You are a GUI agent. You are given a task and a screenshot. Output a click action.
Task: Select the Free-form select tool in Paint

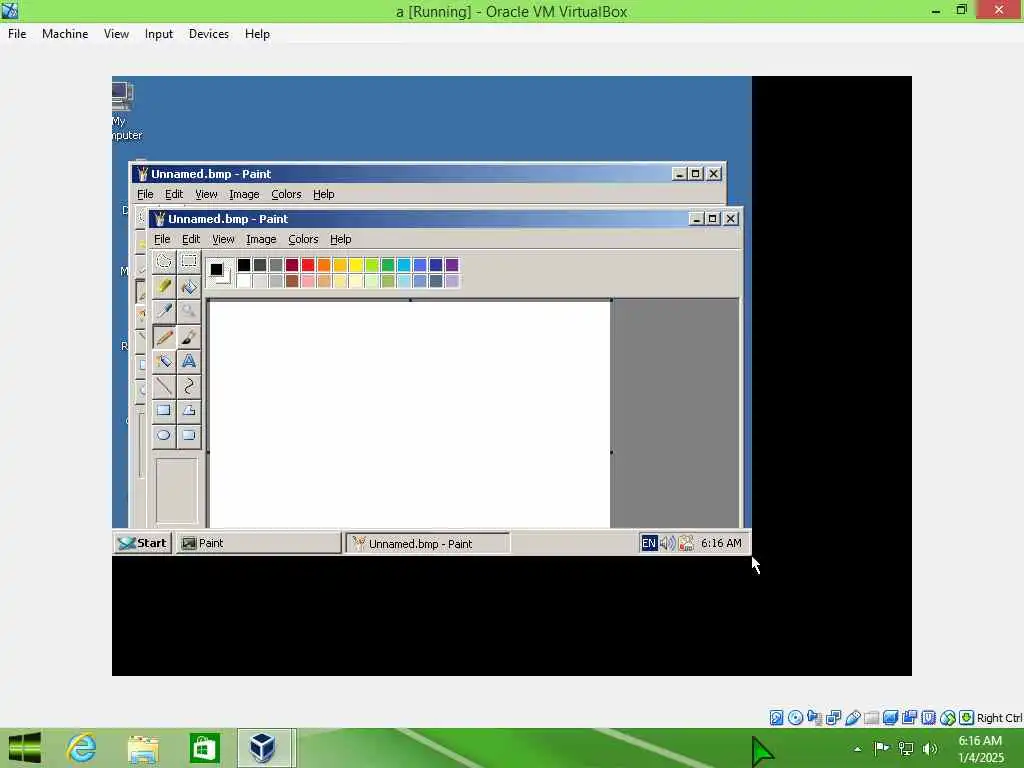[163, 262]
